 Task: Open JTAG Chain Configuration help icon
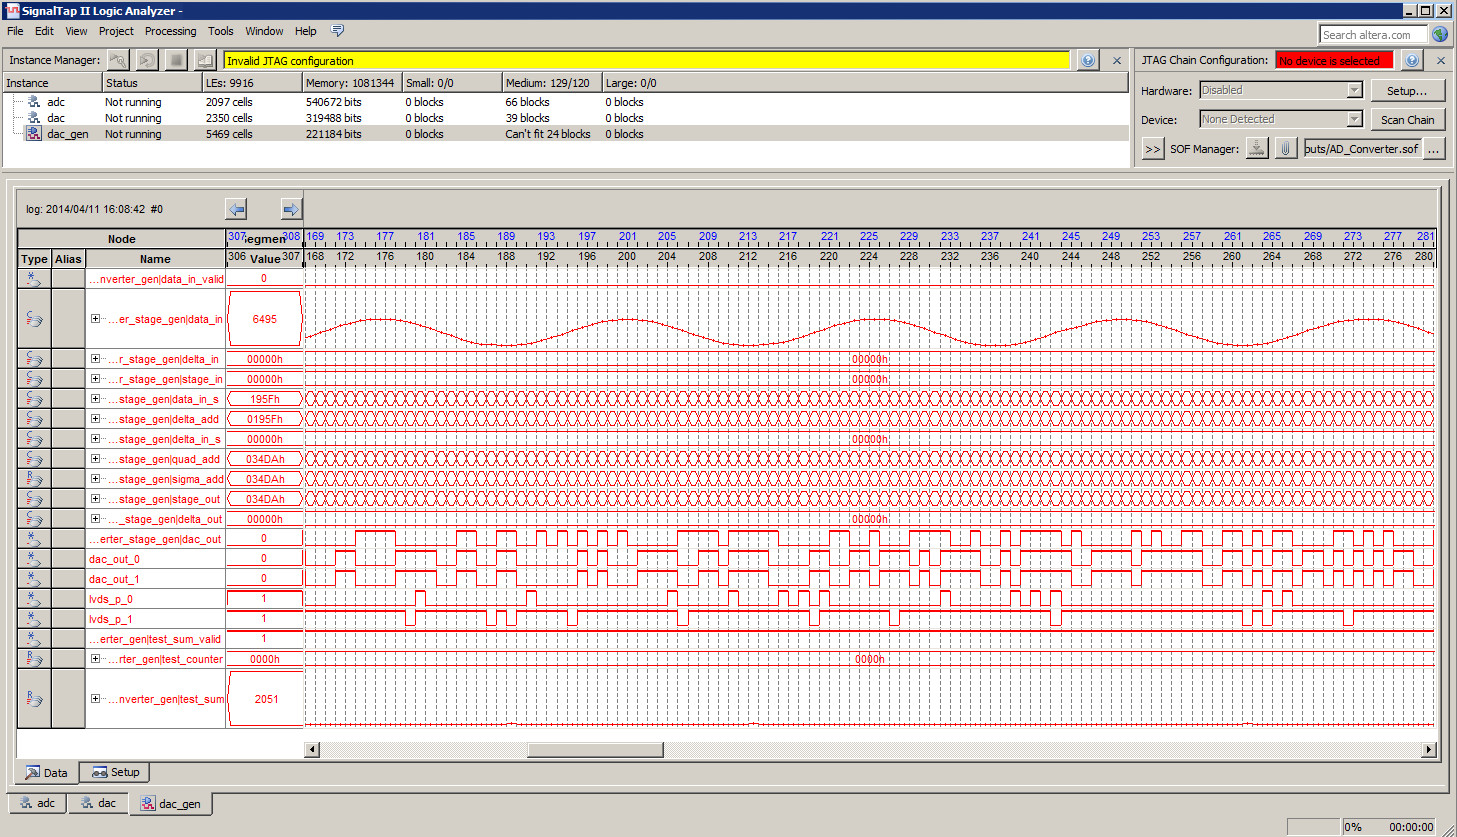(x=1412, y=60)
